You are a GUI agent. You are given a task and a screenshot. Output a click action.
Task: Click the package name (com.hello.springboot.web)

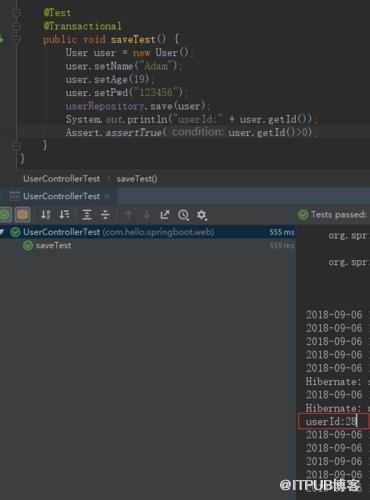pyautogui.click(x=158, y=232)
